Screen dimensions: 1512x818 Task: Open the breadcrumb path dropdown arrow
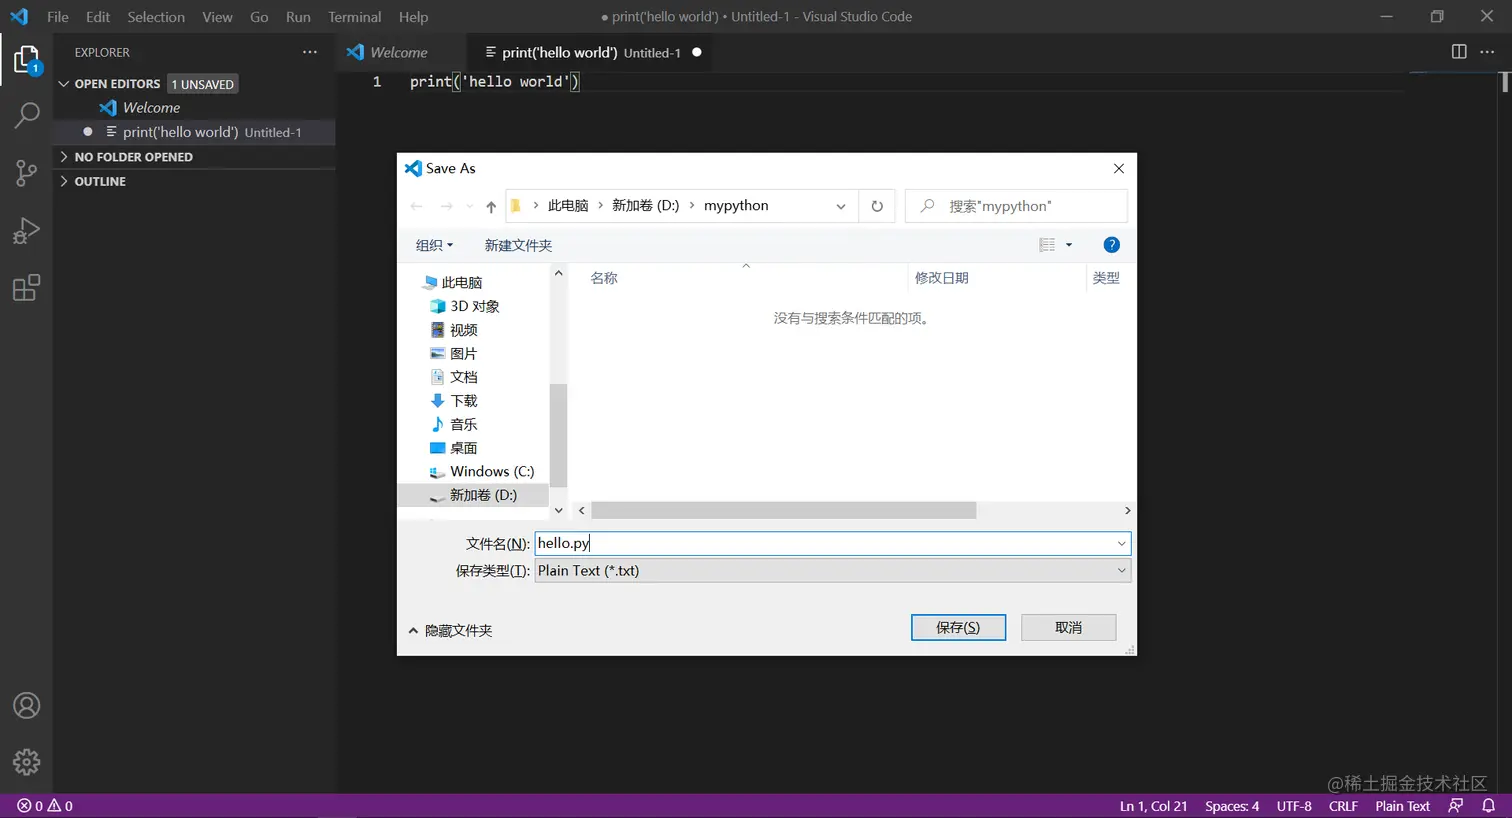pos(840,205)
